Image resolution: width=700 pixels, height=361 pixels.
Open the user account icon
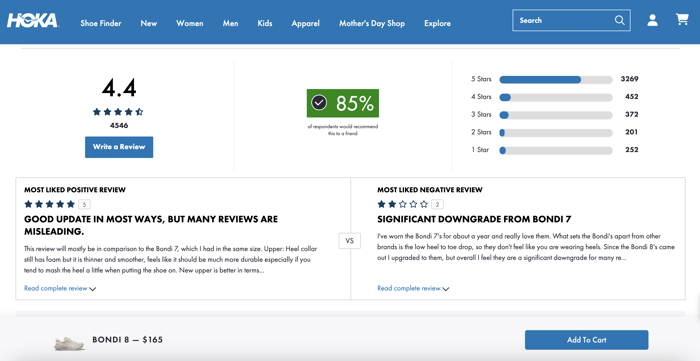coord(652,20)
